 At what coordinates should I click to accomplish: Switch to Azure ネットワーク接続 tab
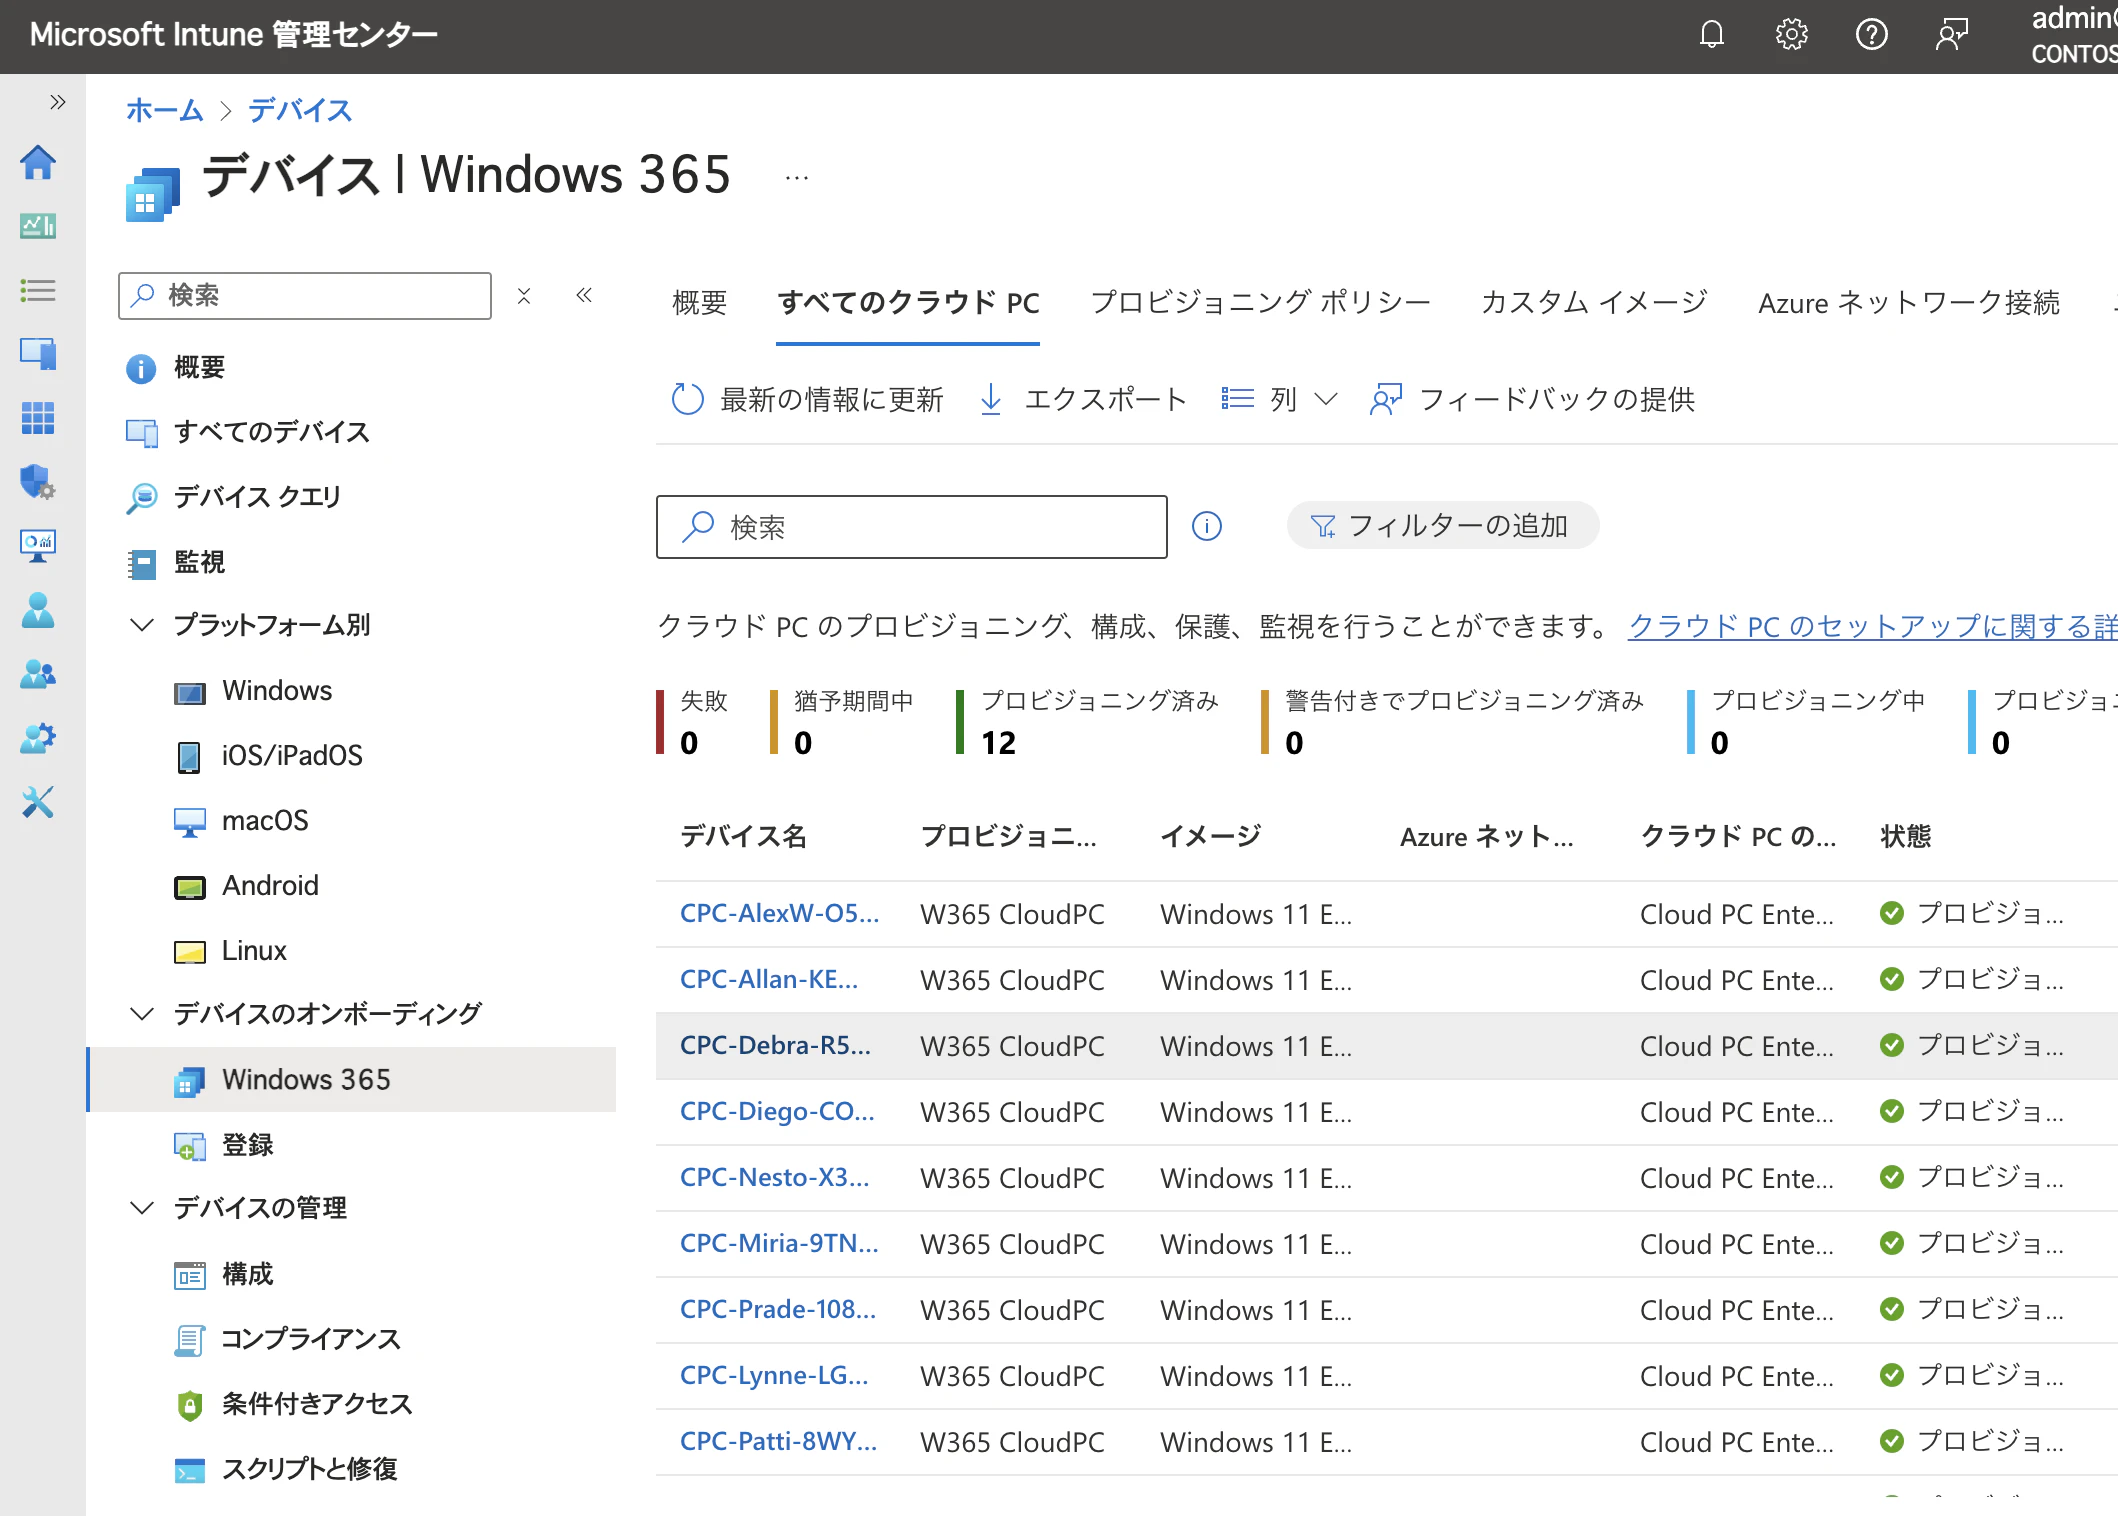click(x=1909, y=303)
